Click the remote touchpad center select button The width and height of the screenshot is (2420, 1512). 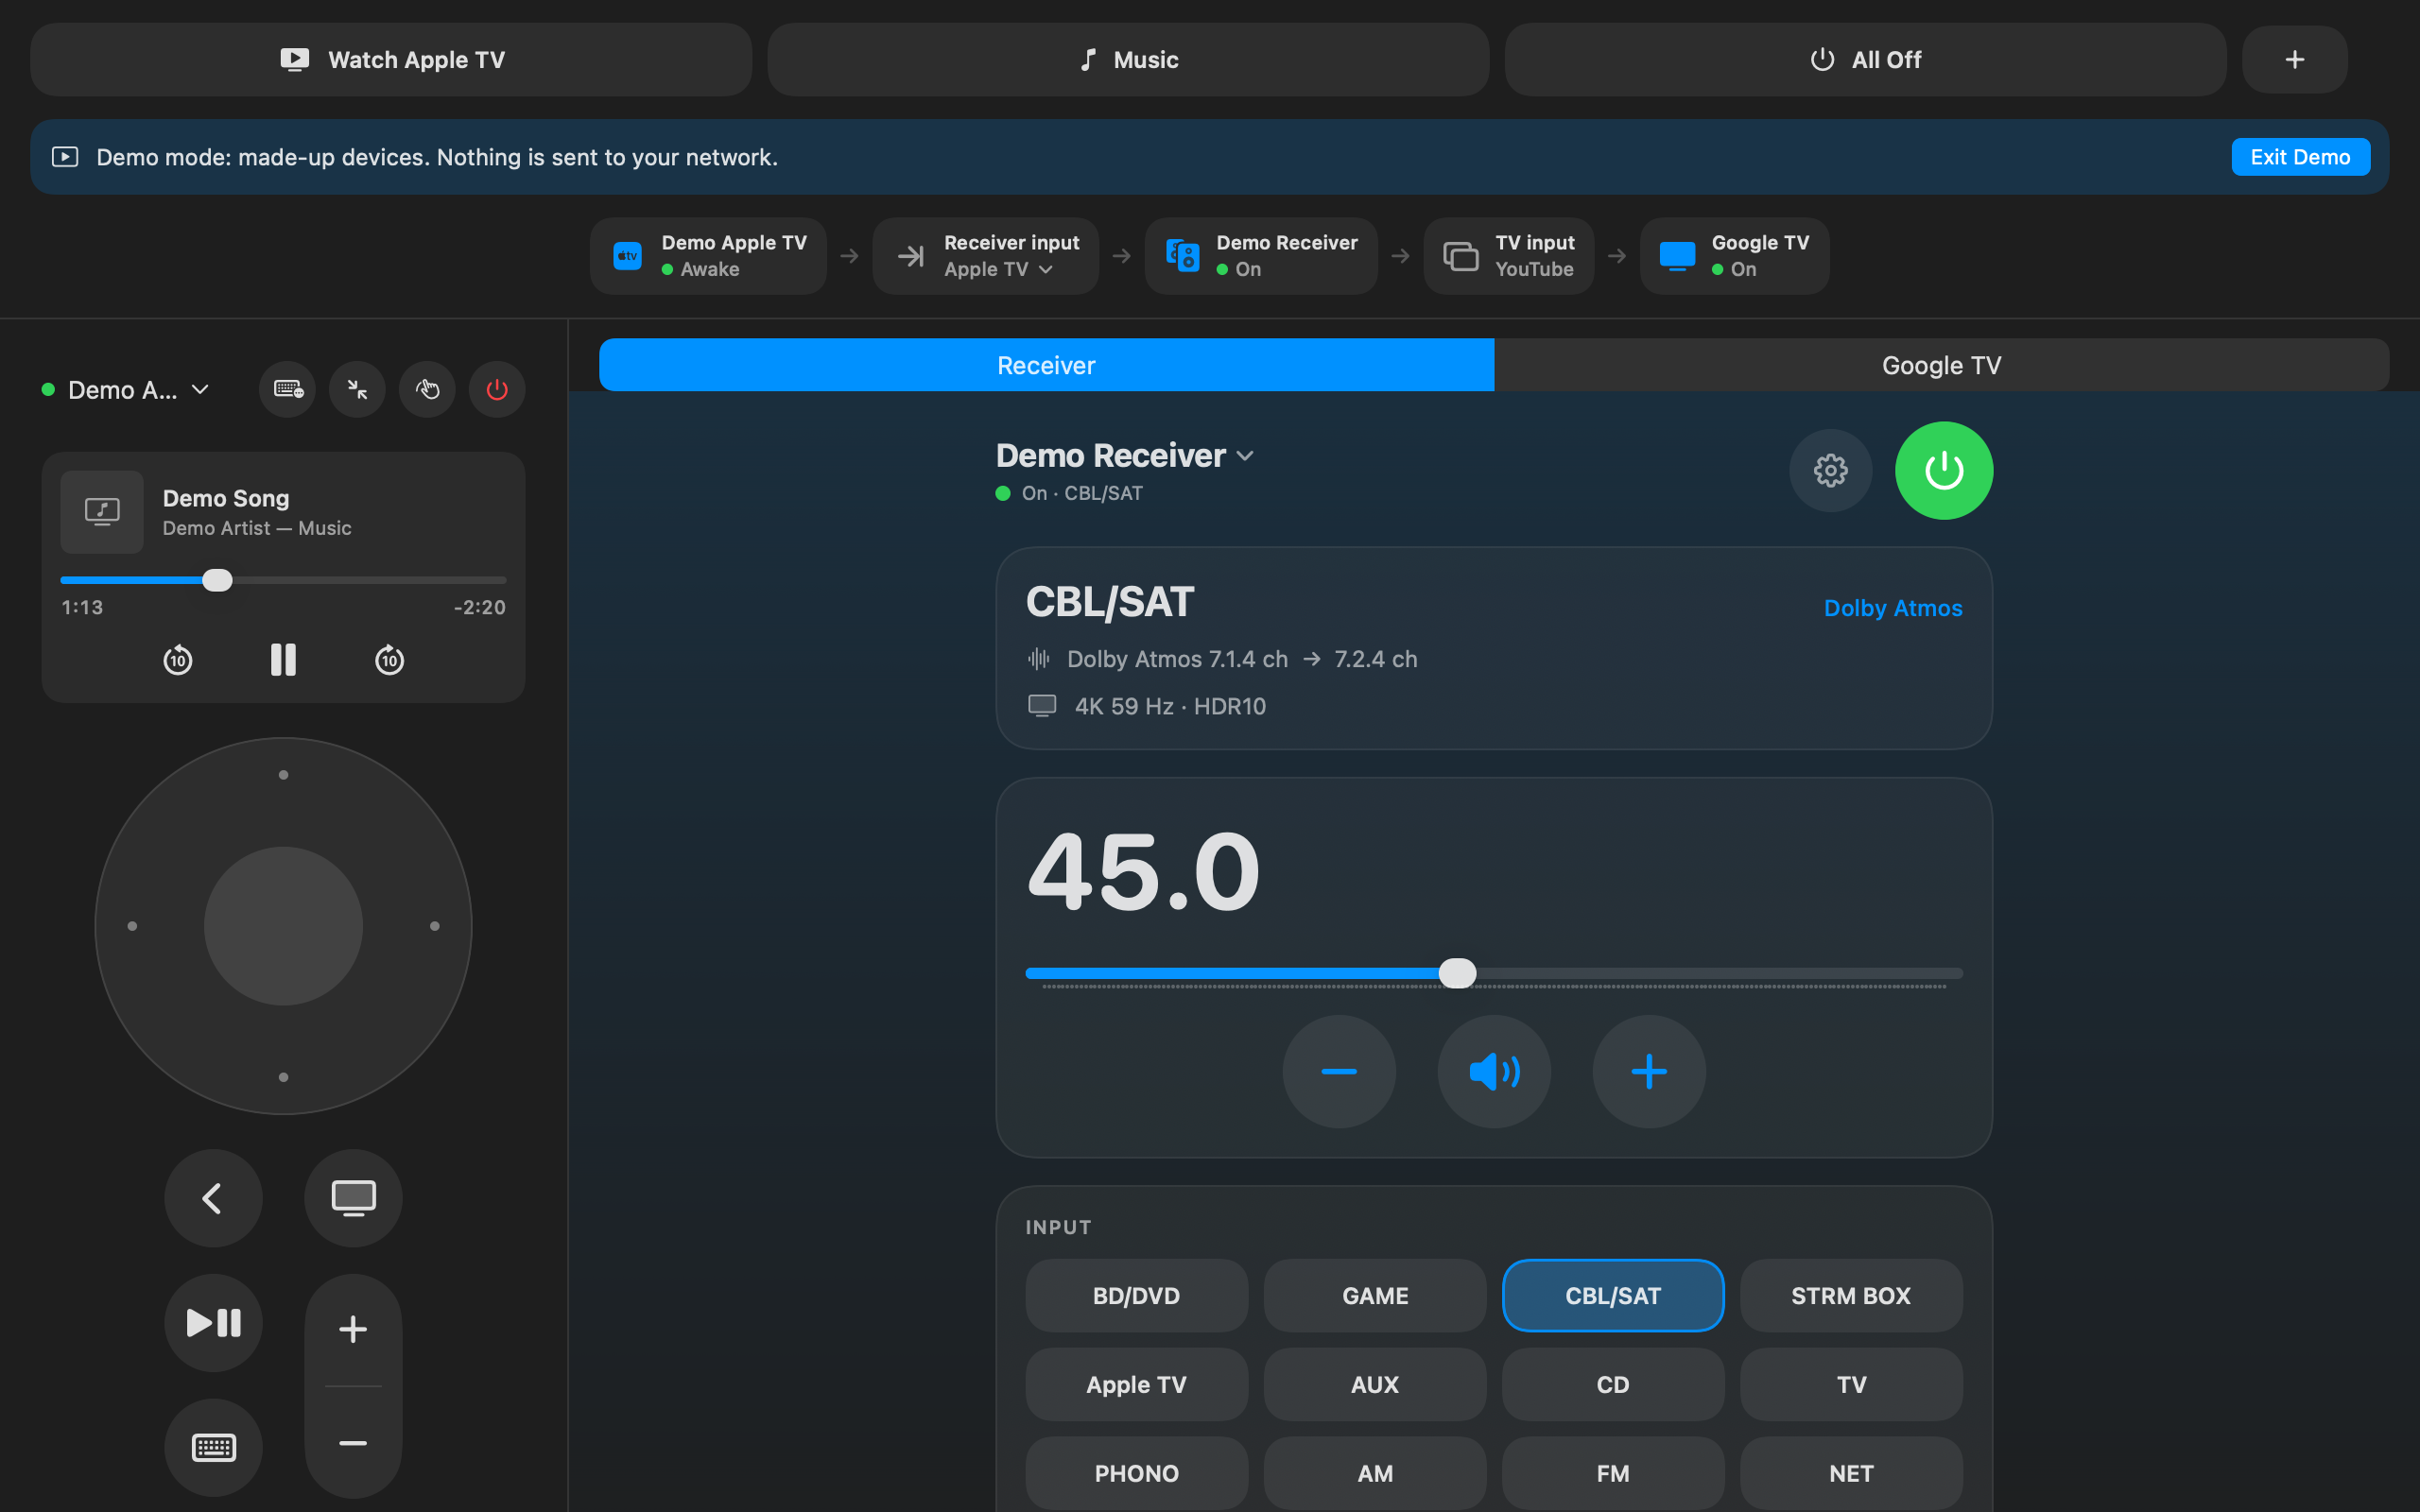pos(283,926)
